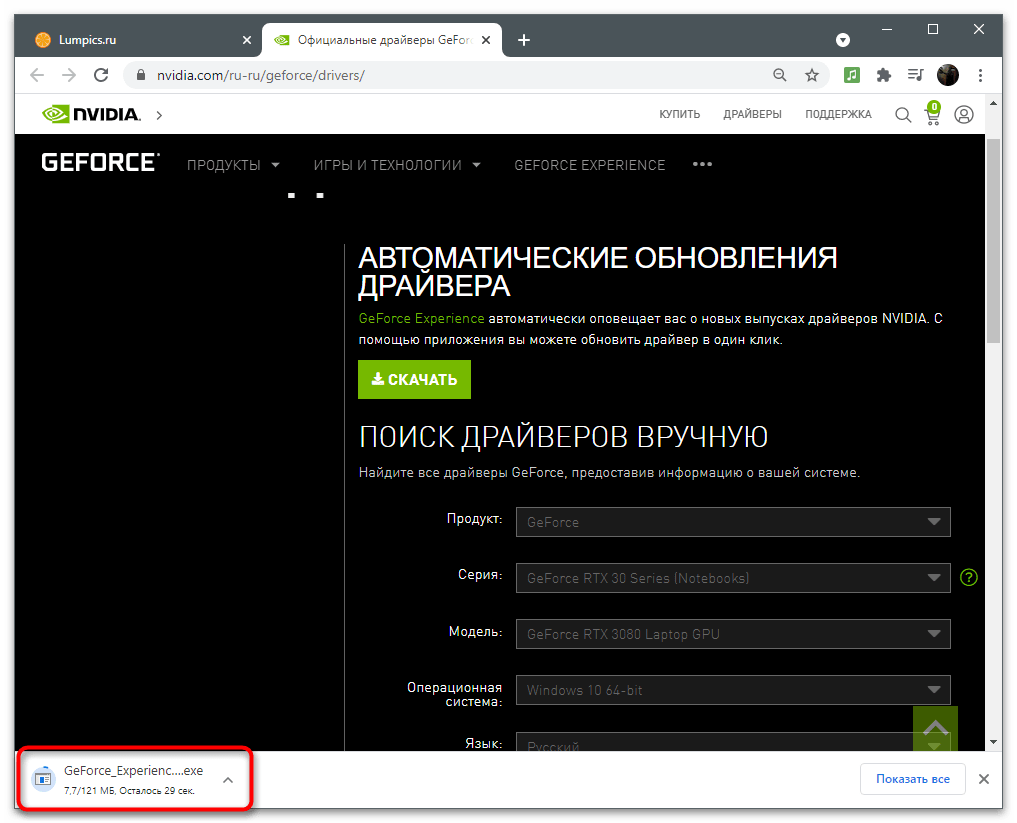The width and height of the screenshot is (1017, 823).
Task: Follow the green GeForce Experience link
Action: 422,318
